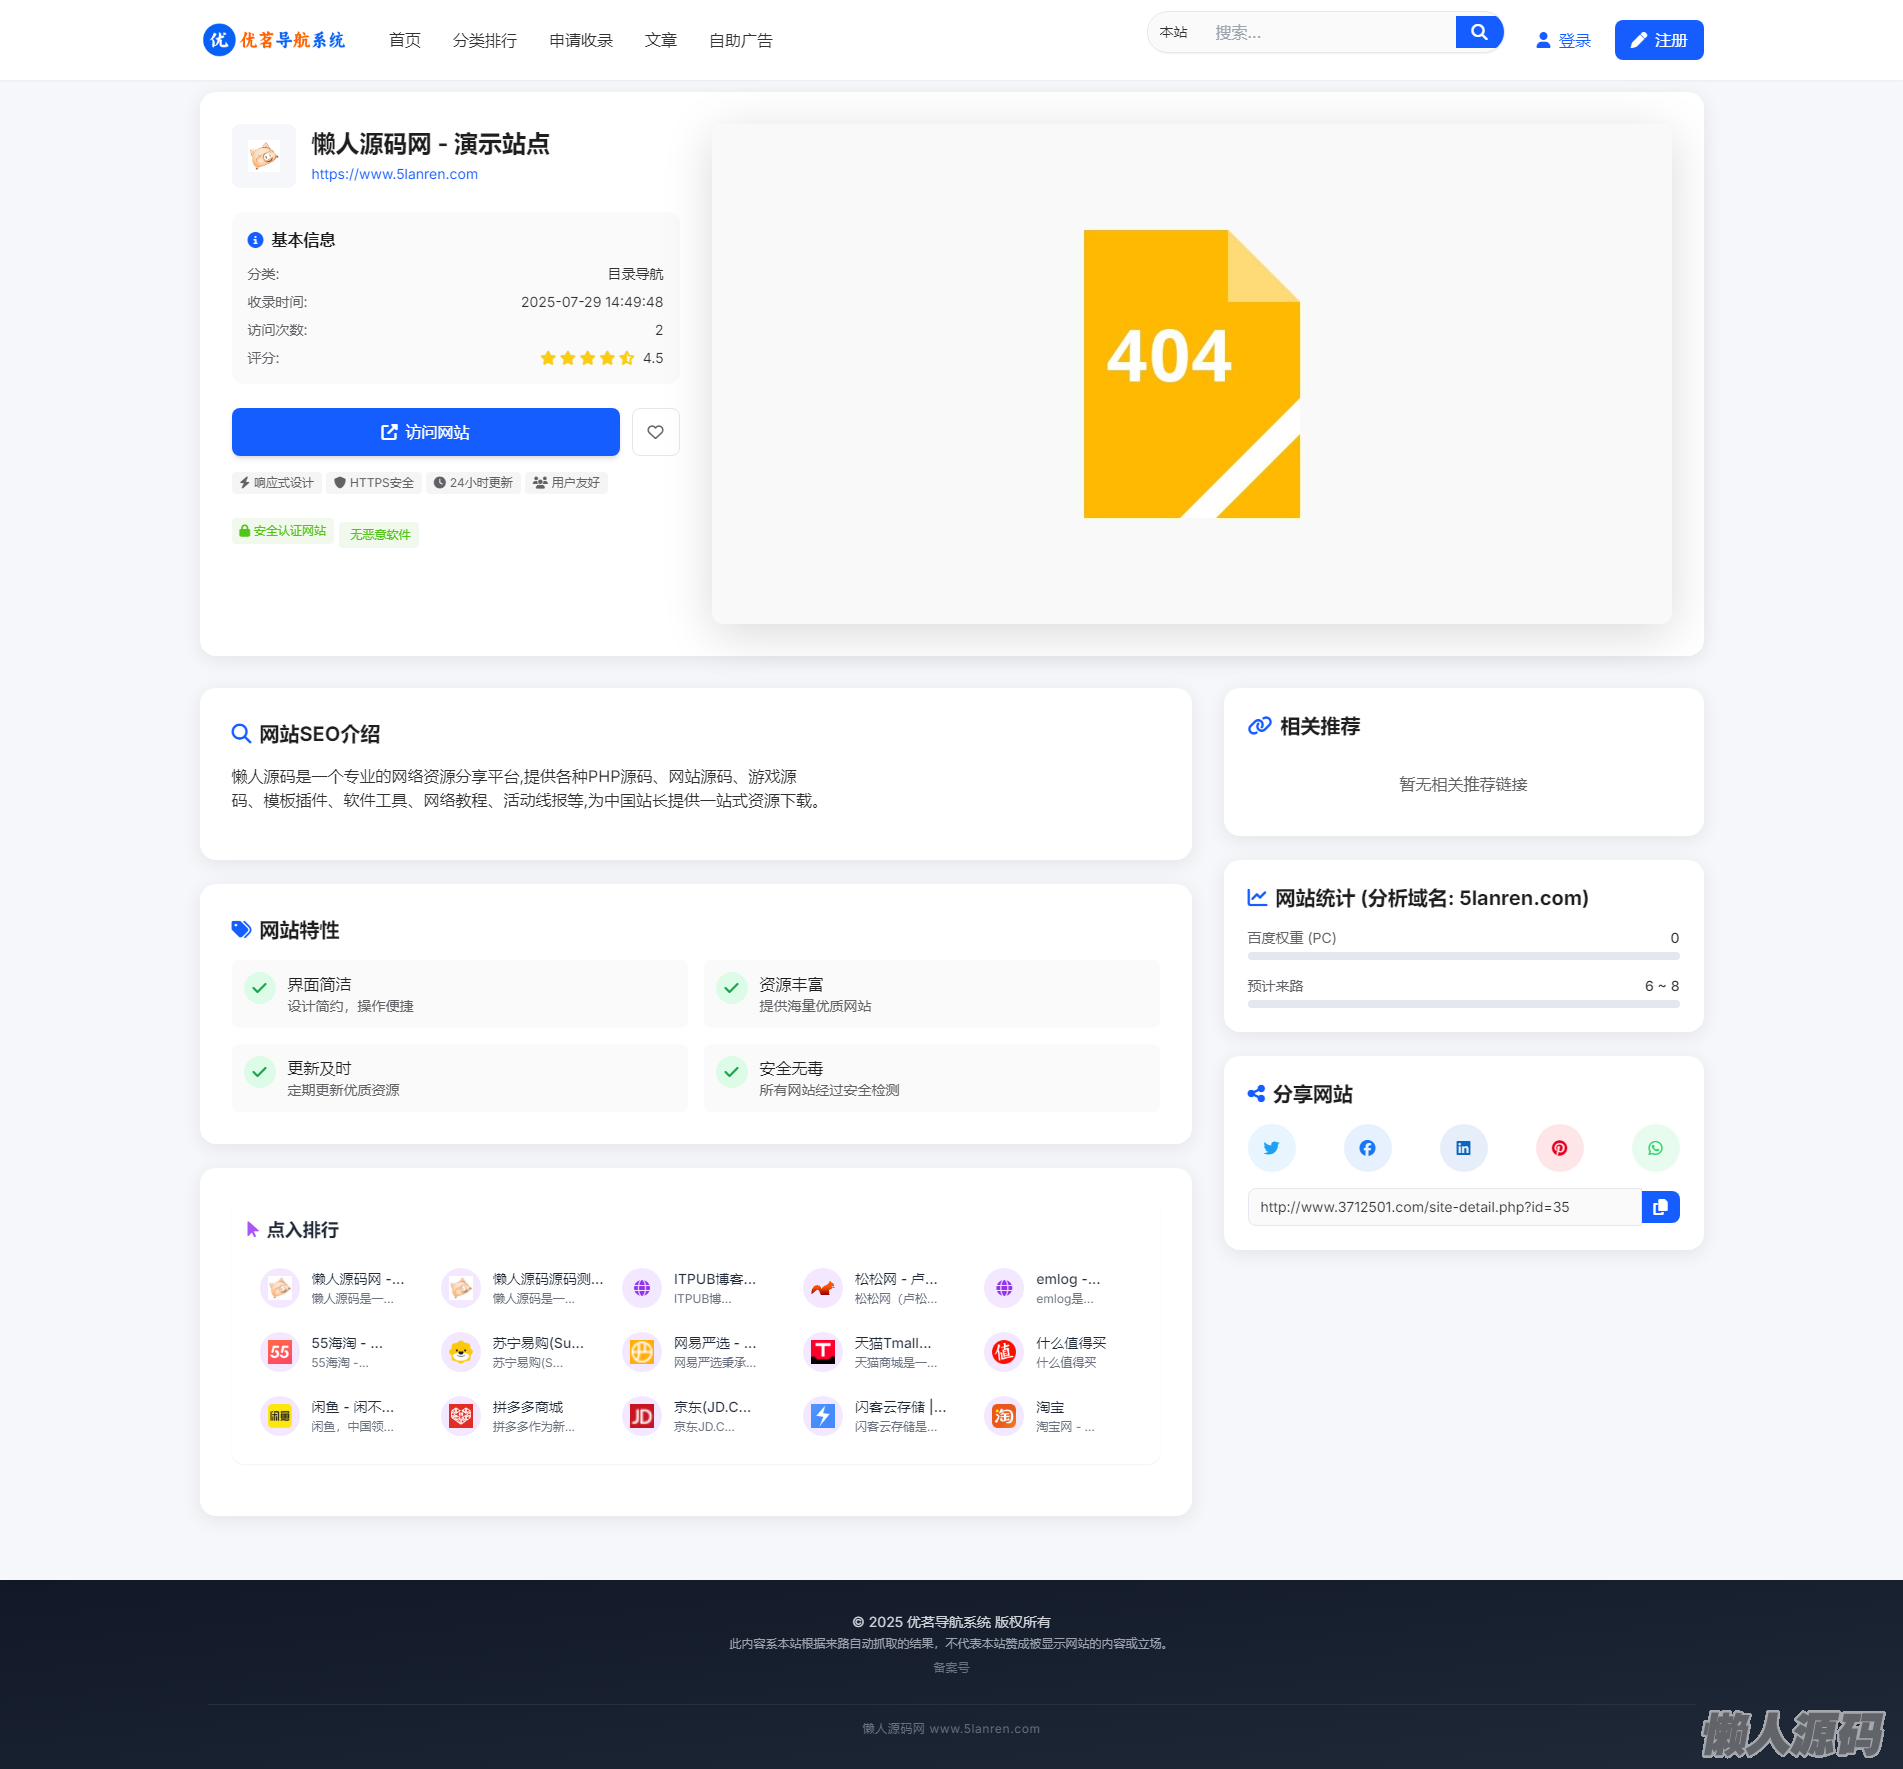Open the 闲鱼 ranking icon
The image size is (1903, 1769).
click(280, 1416)
